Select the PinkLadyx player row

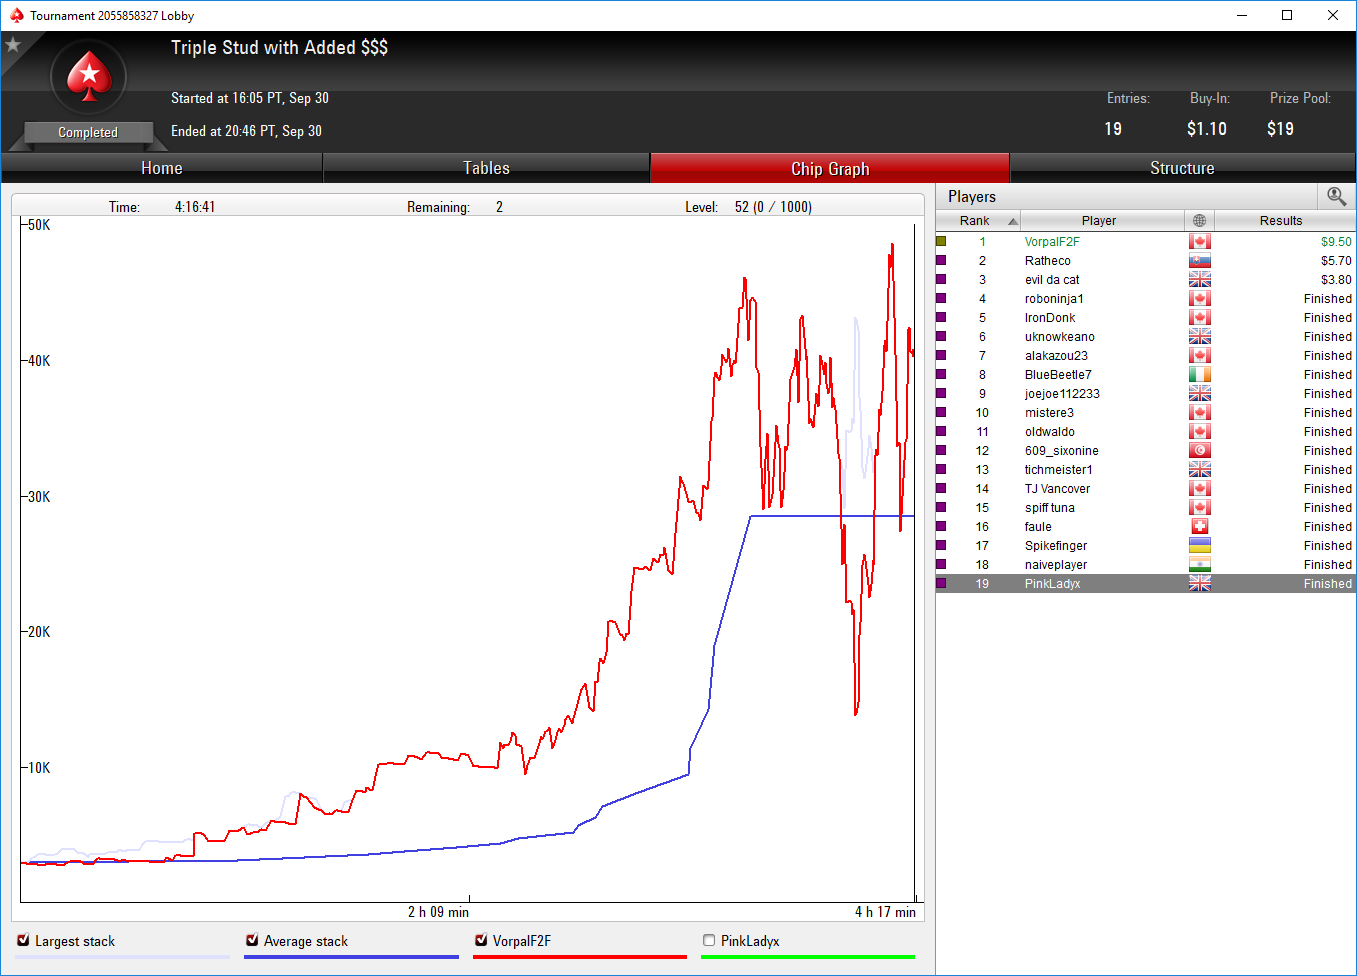[x=1146, y=583]
